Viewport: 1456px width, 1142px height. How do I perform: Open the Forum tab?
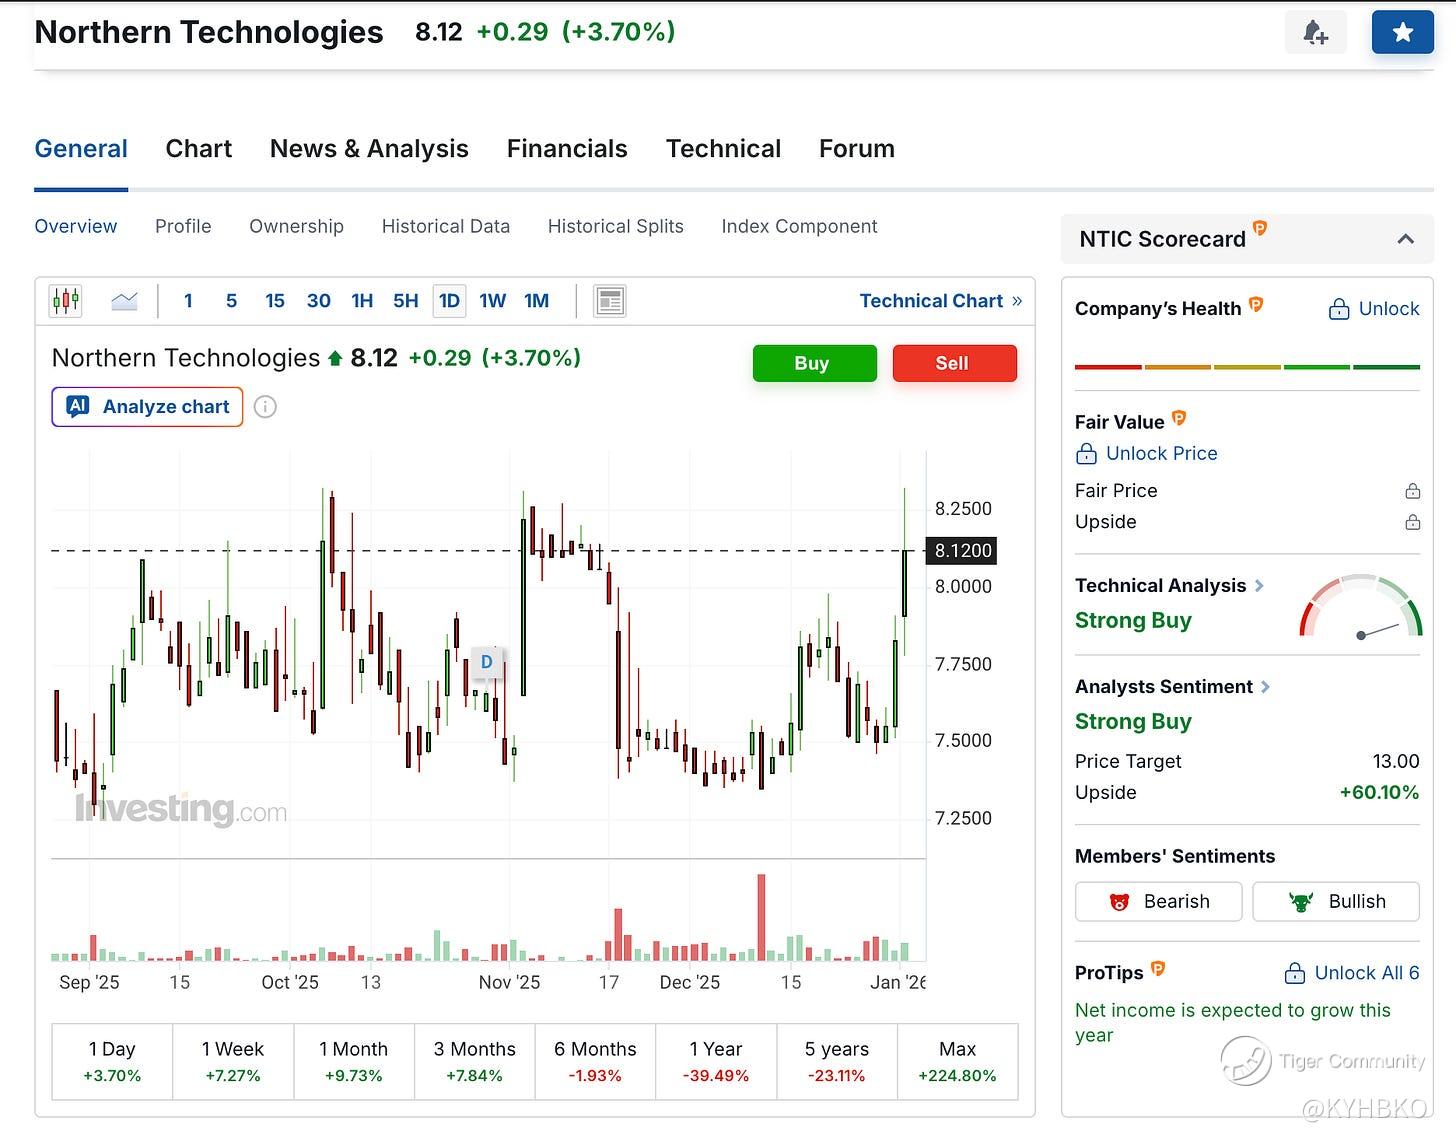tap(857, 149)
